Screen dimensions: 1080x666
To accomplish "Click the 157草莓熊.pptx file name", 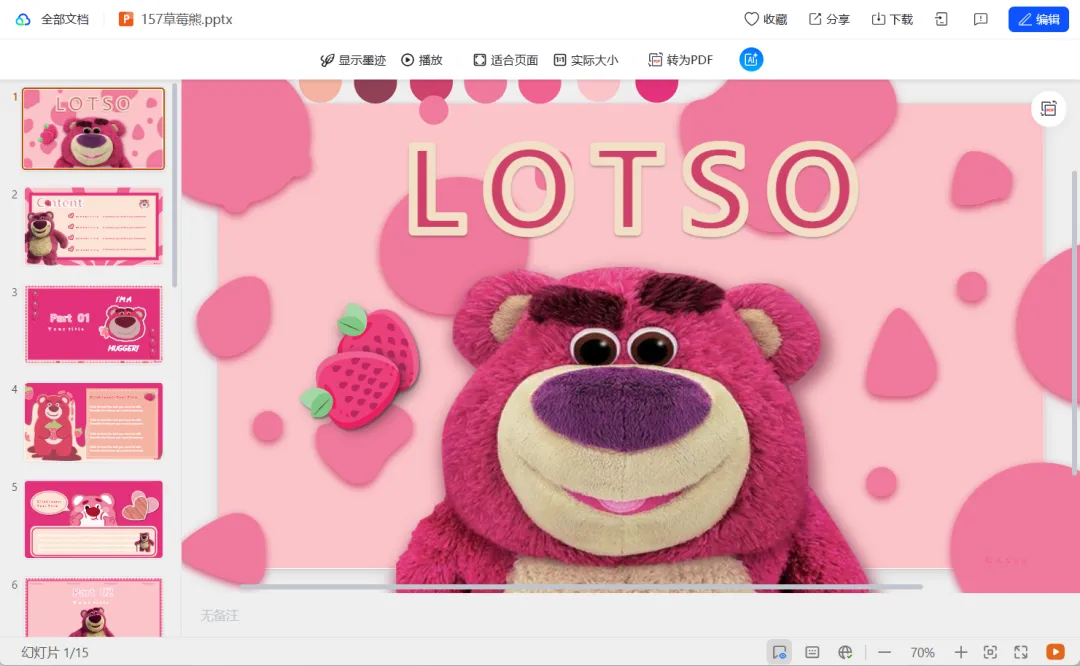I will click(x=187, y=19).
